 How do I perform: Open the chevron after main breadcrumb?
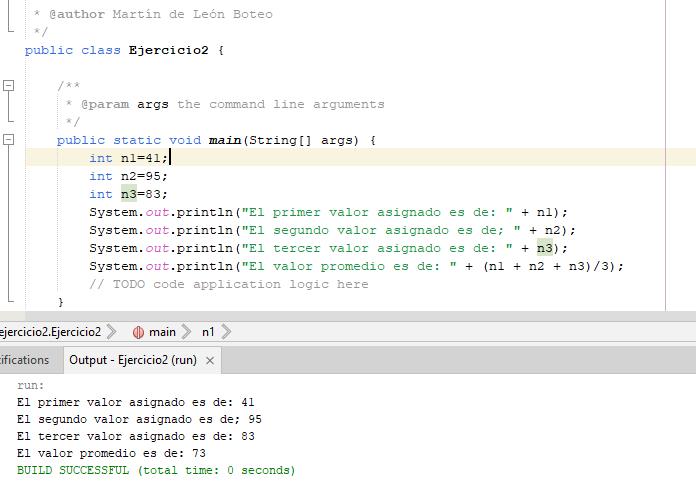186,332
